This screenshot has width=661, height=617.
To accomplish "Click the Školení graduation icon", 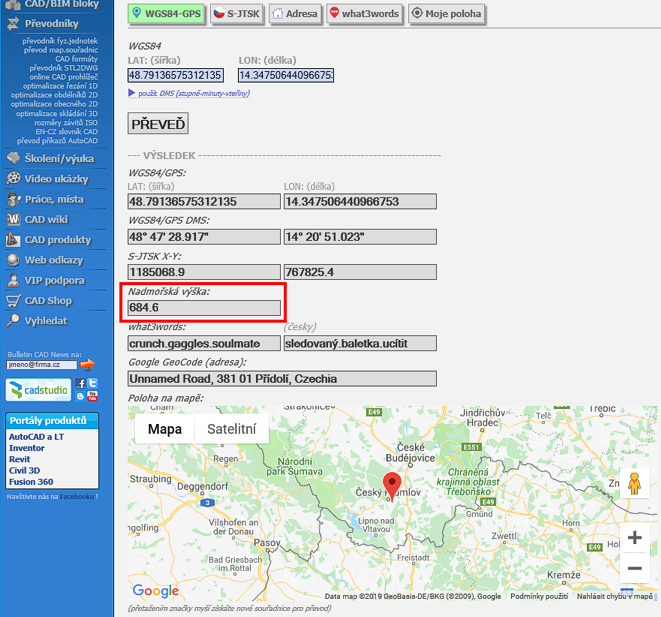I will (13, 158).
